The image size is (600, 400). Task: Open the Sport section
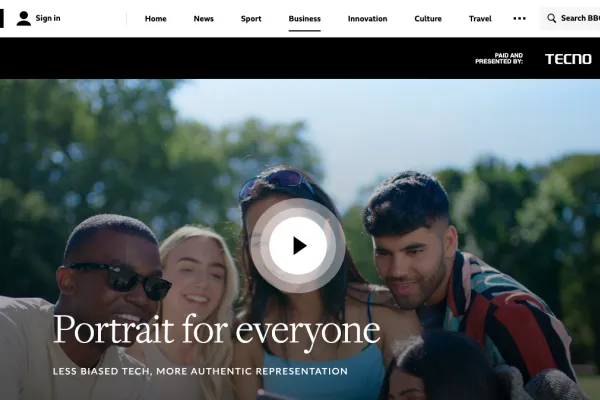[251, 19]
